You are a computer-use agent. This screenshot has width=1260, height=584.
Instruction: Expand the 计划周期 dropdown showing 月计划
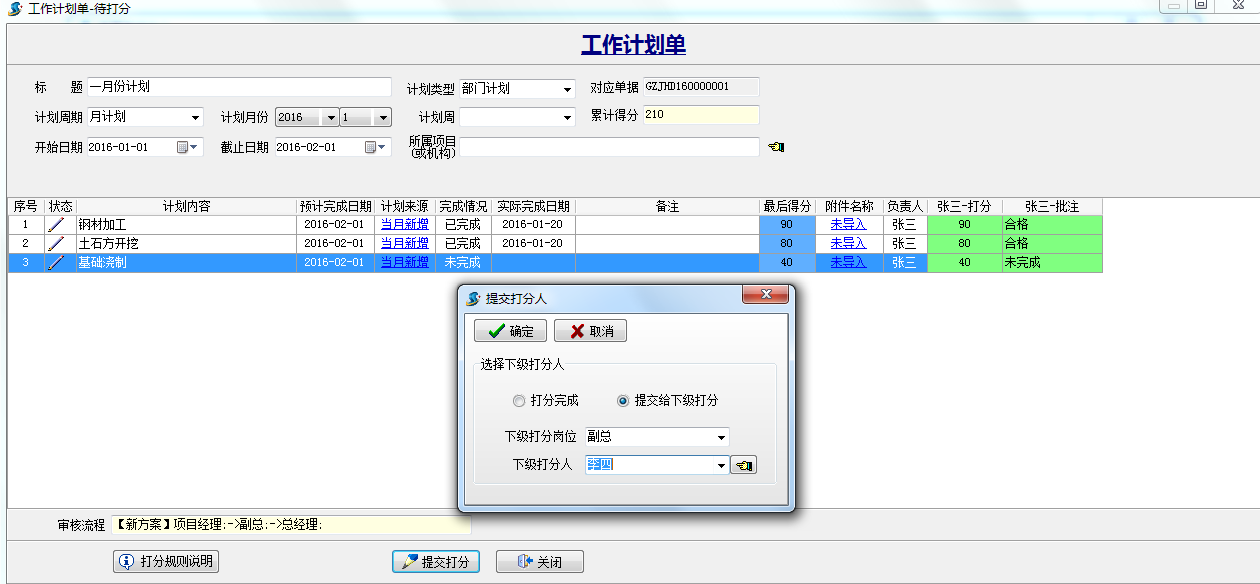click(196, 117)
